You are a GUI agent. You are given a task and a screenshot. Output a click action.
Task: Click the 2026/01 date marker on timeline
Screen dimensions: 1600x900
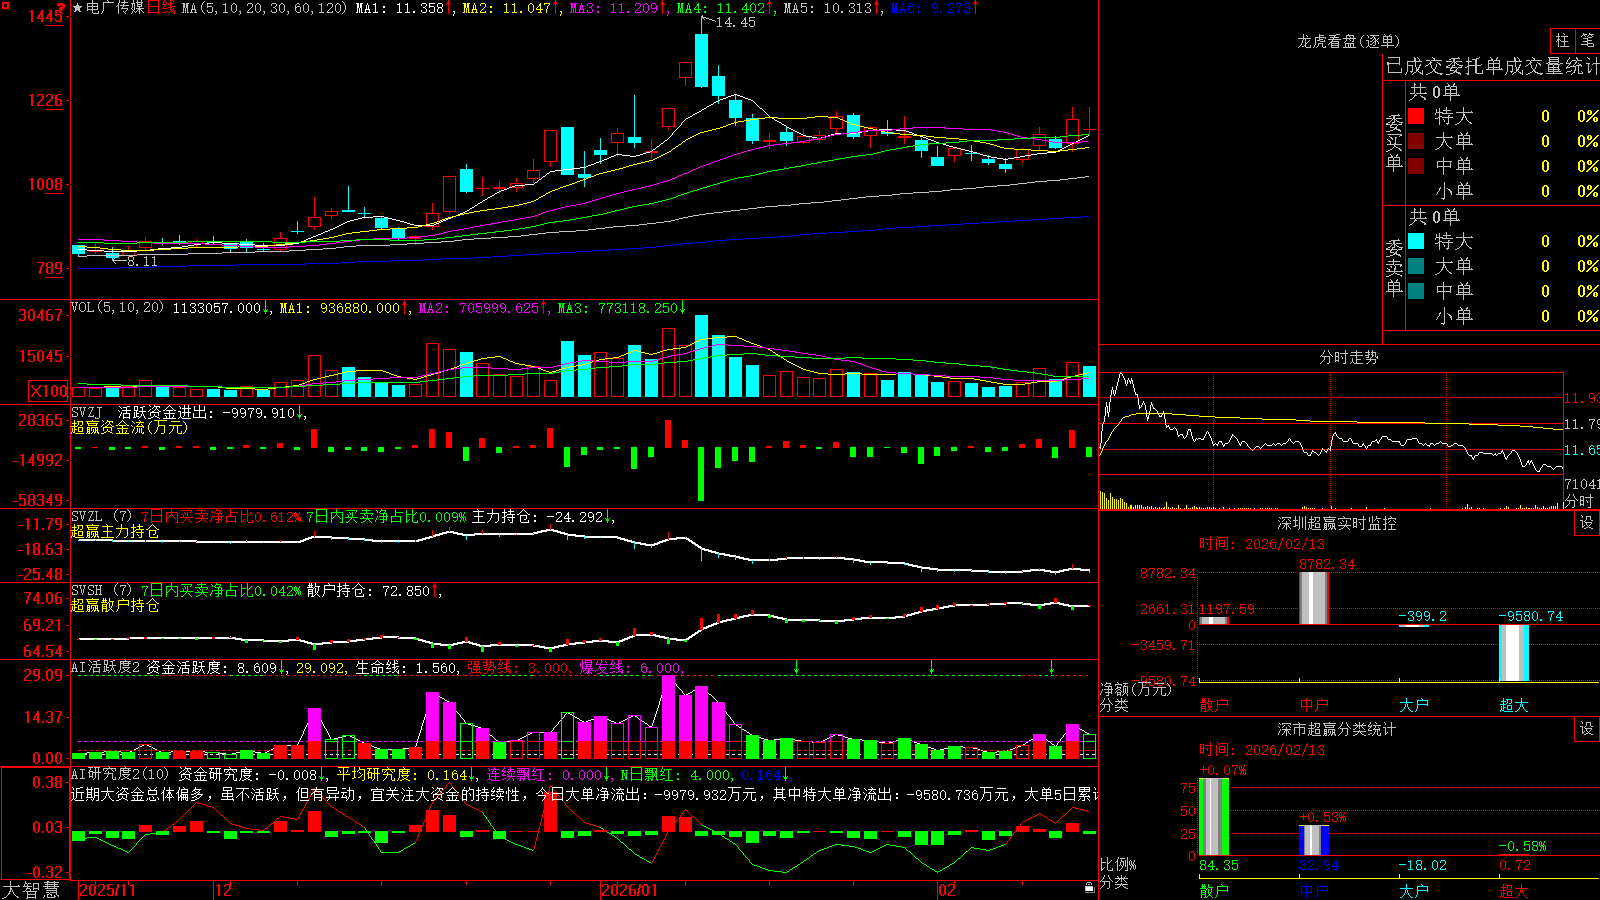pos(630,890)
